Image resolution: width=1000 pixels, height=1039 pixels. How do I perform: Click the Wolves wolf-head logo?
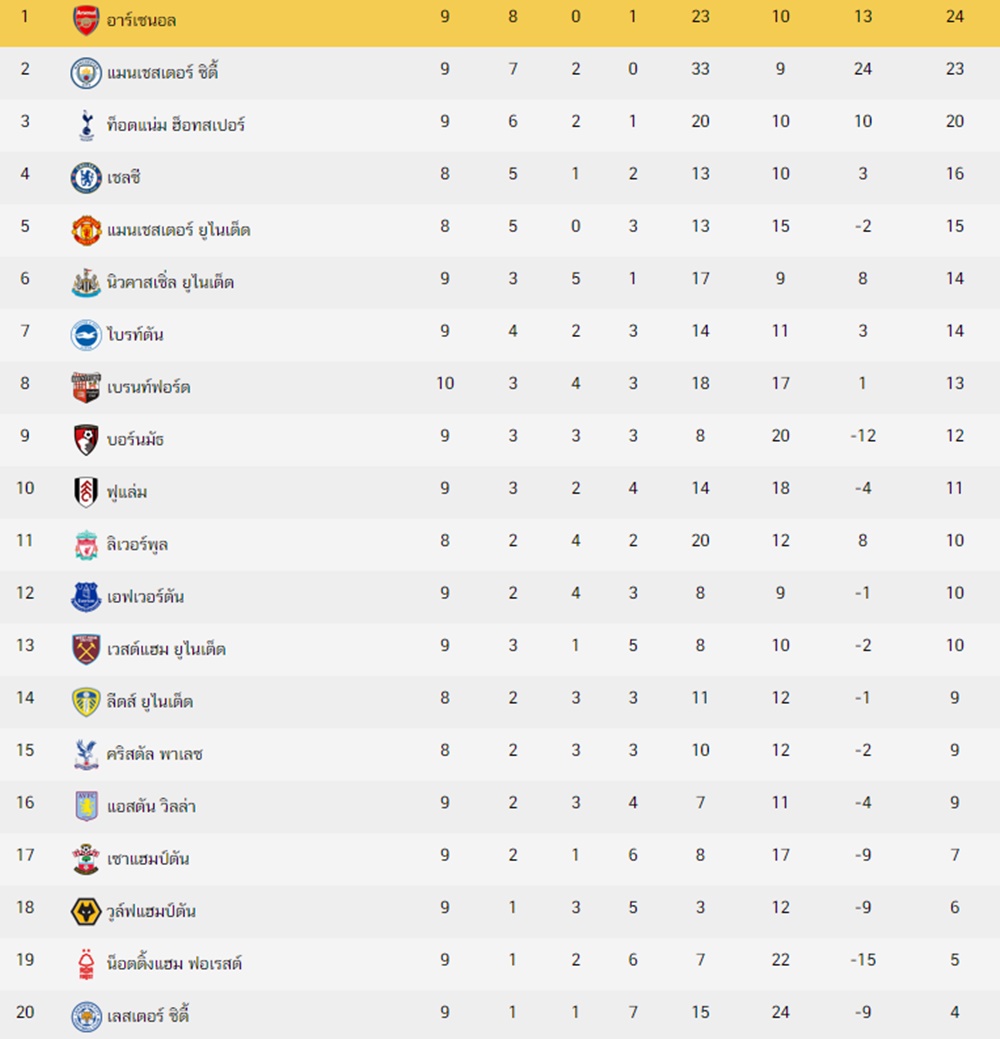click(86, 911)
